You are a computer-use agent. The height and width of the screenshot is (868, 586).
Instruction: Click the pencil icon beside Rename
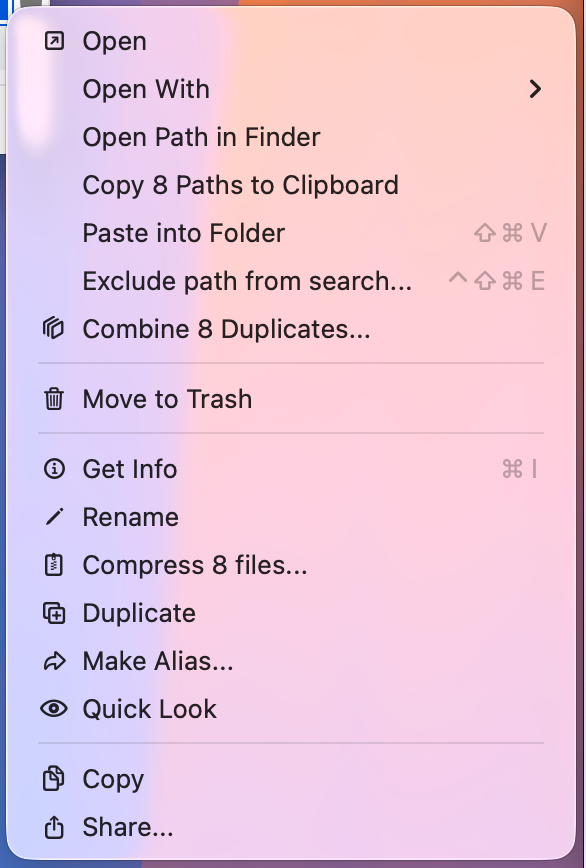tap(53, 517)
